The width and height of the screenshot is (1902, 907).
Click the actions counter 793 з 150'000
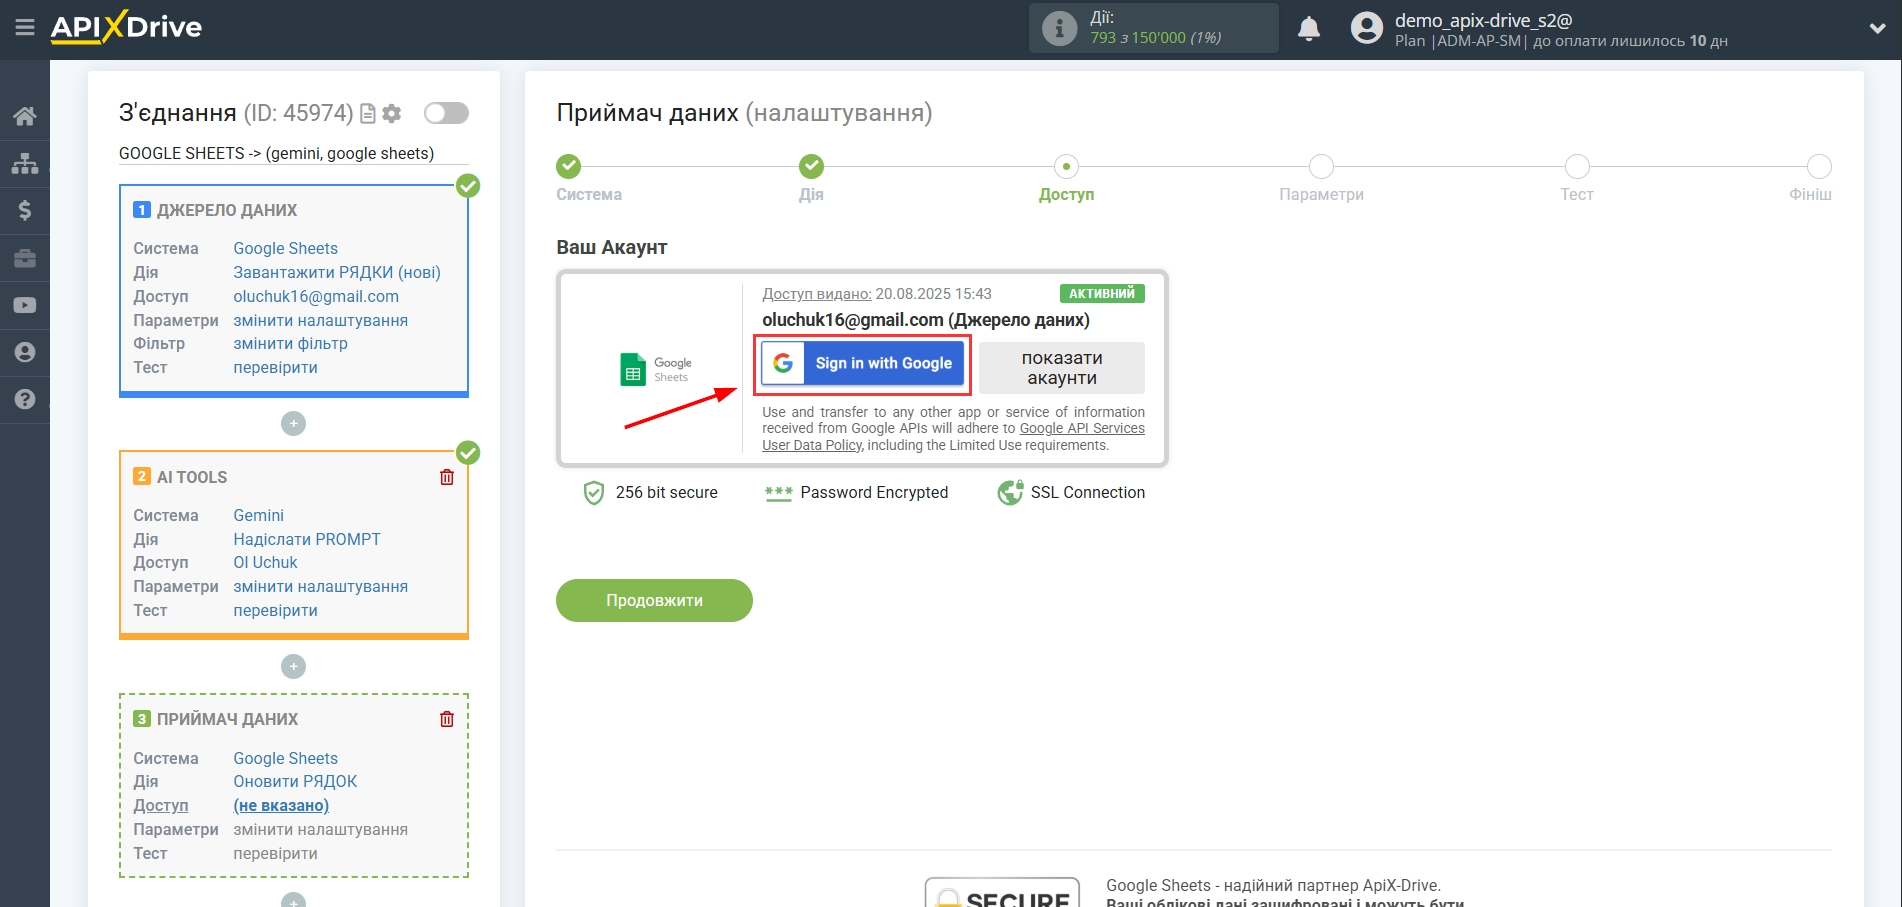pyautogui.click(x=1155, y=38)
